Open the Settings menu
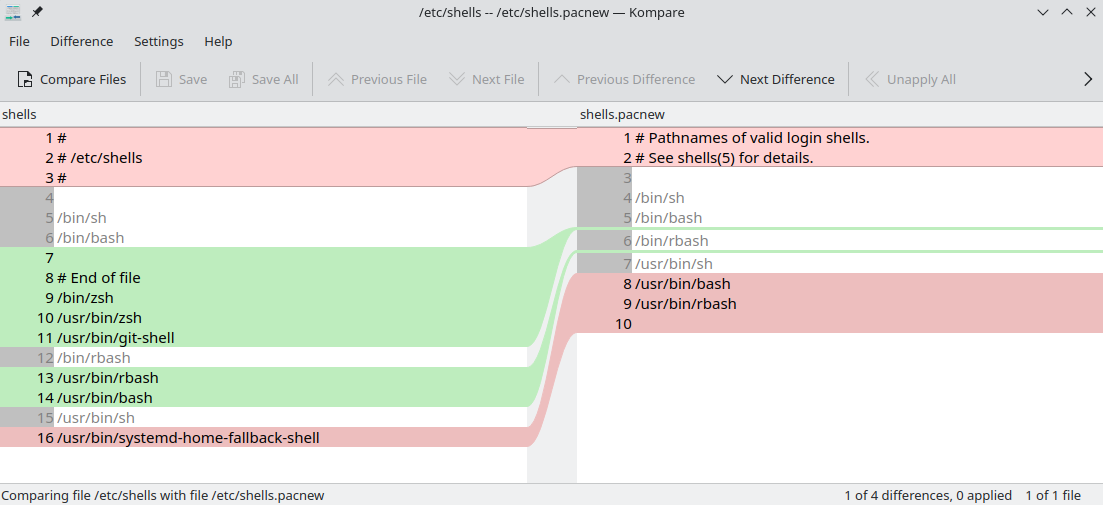The width and height of the screenshot is (1103, 505). (x=159, y=41)
